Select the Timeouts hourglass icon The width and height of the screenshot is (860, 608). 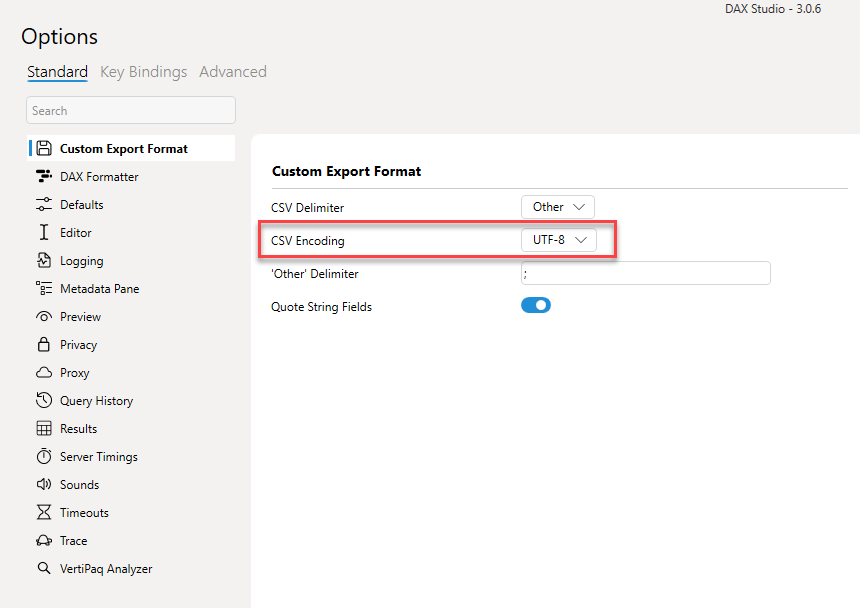44,512
